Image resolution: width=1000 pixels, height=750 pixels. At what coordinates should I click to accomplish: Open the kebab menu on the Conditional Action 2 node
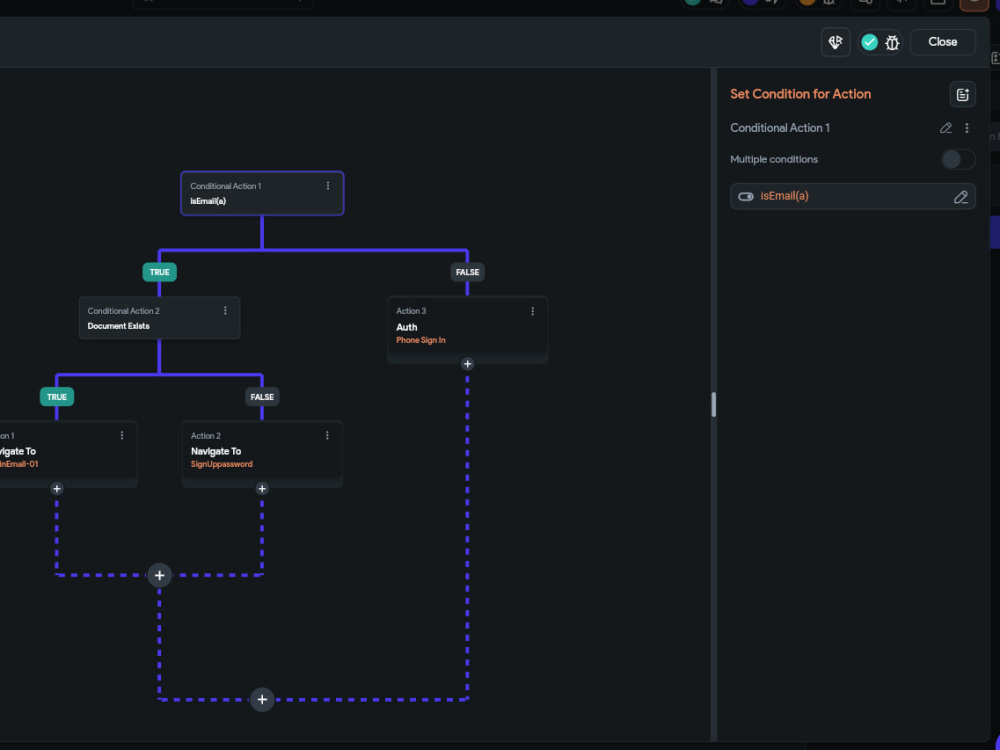click(x=225, y=311)
